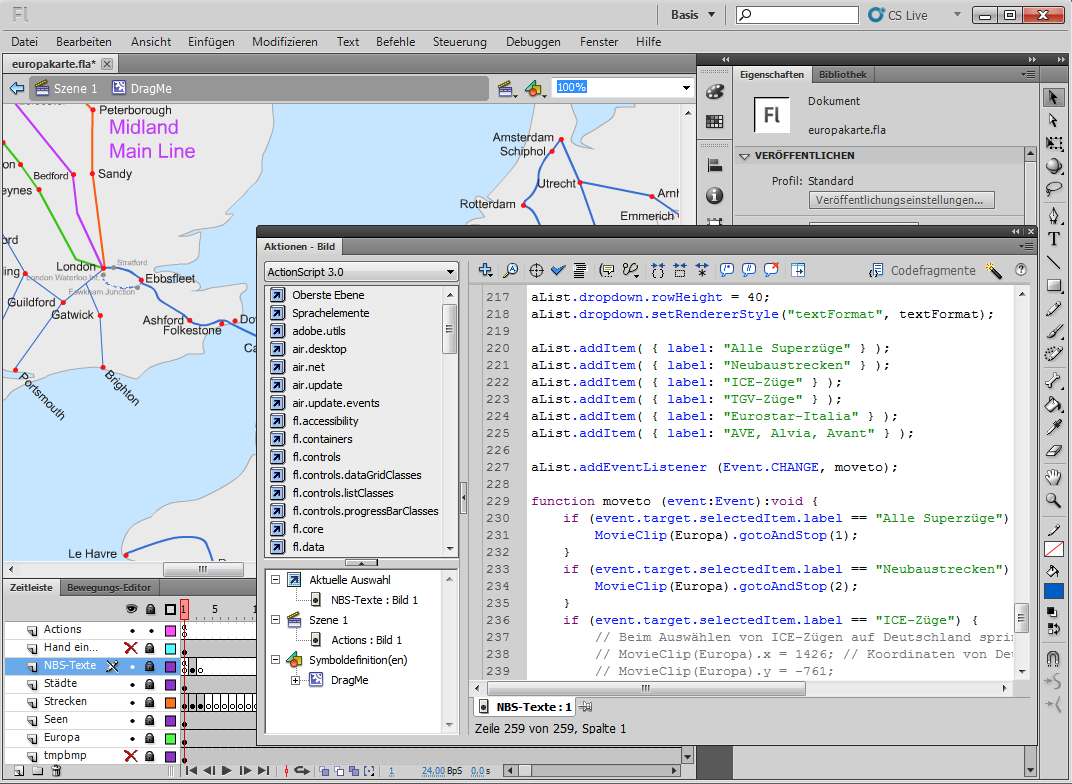Activate the Zoom magnifier tool
1072x784 pixels.
coord(1054,500)
